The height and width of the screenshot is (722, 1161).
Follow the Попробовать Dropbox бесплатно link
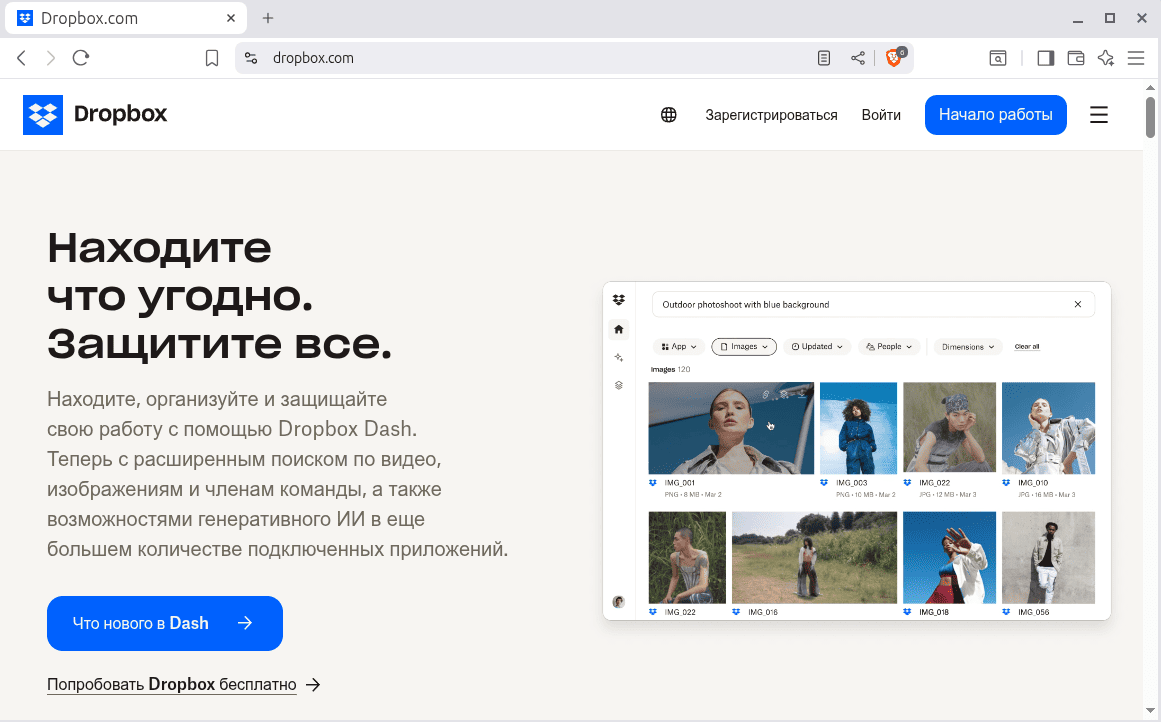pos(171,684)
